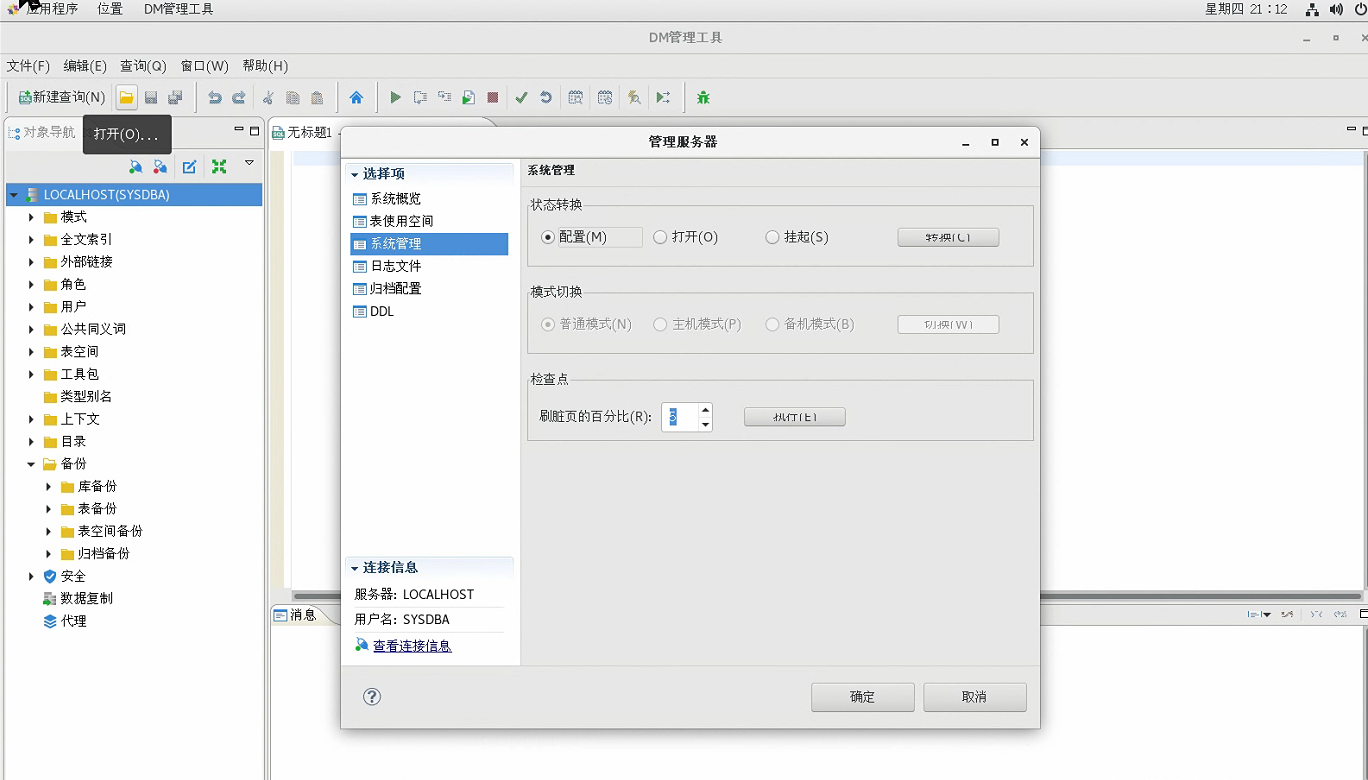1368x780 pixels.
Task: Select the 打开(O) status radio button
Action: coord(660,237)
